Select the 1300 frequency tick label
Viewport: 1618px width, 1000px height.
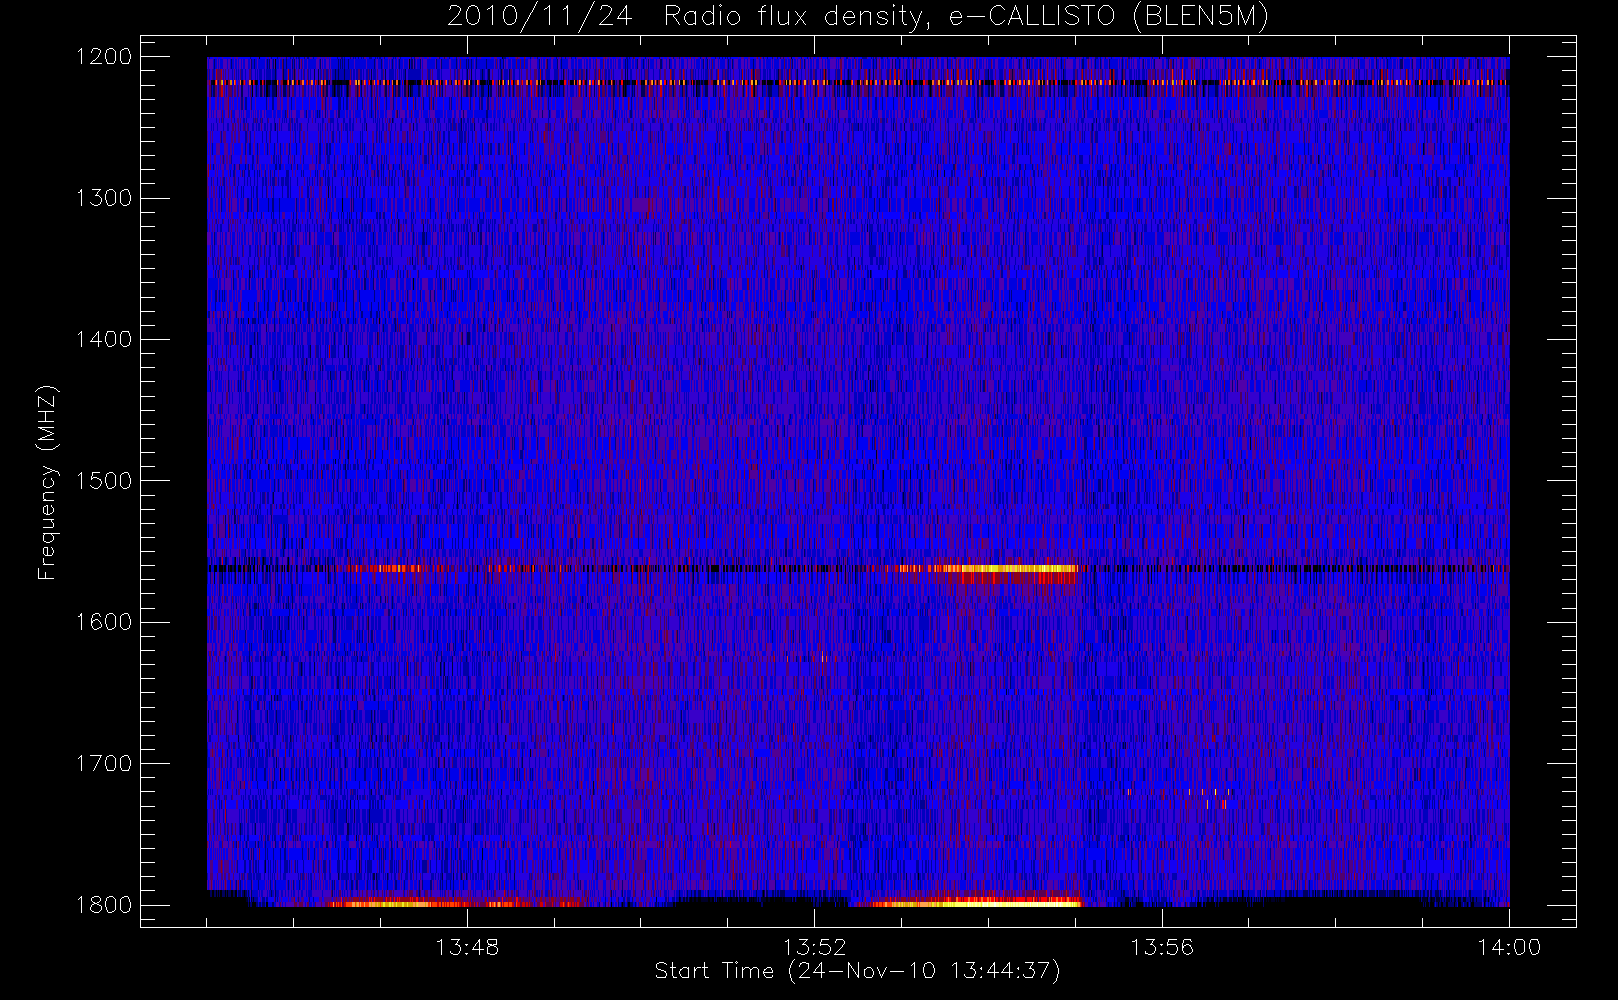[x=104, y=198]
